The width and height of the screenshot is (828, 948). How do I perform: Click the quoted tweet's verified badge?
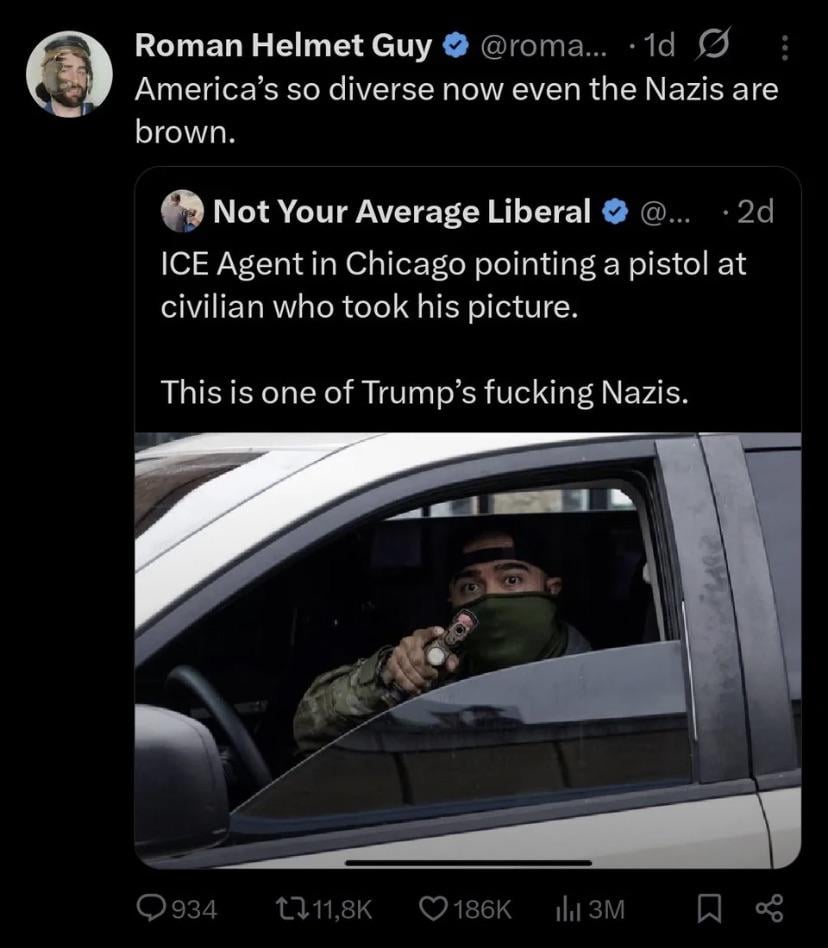click(616, 211)
